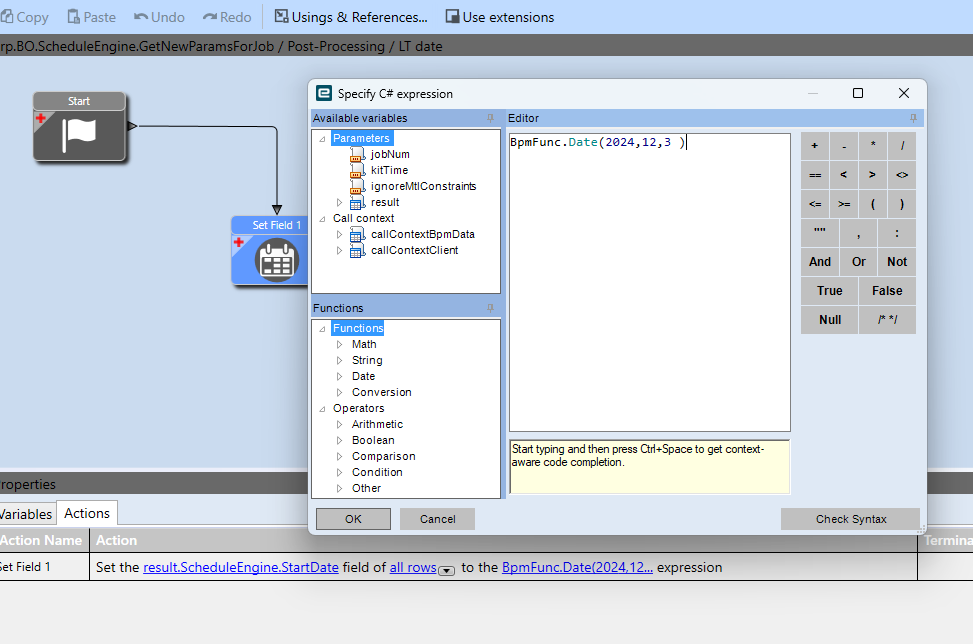This screenshot has height=644, width=973.
Task: Select jobNum parameter
Action: pos(390,154)
